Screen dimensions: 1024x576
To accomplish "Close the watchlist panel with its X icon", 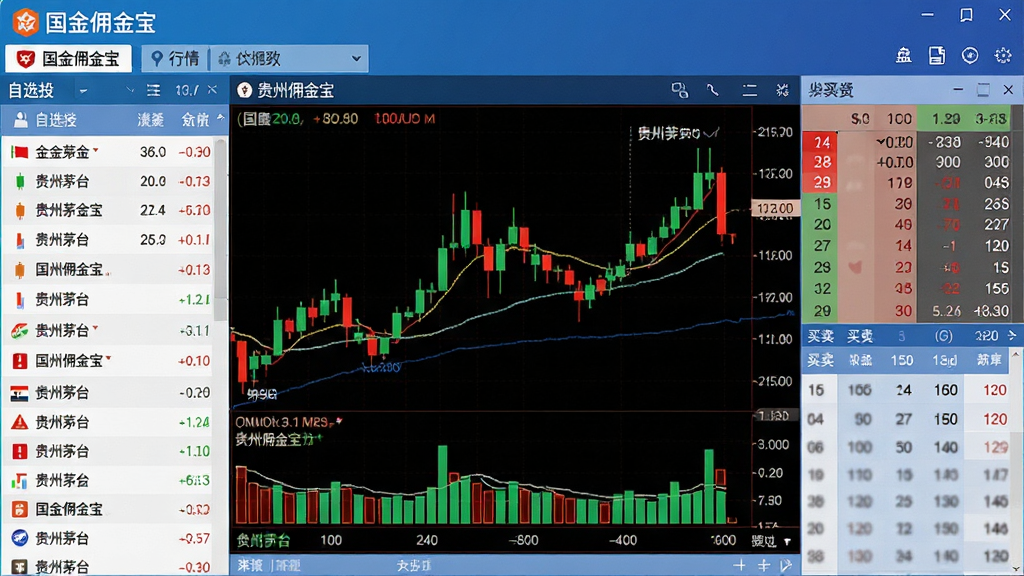I will (212, 89).
